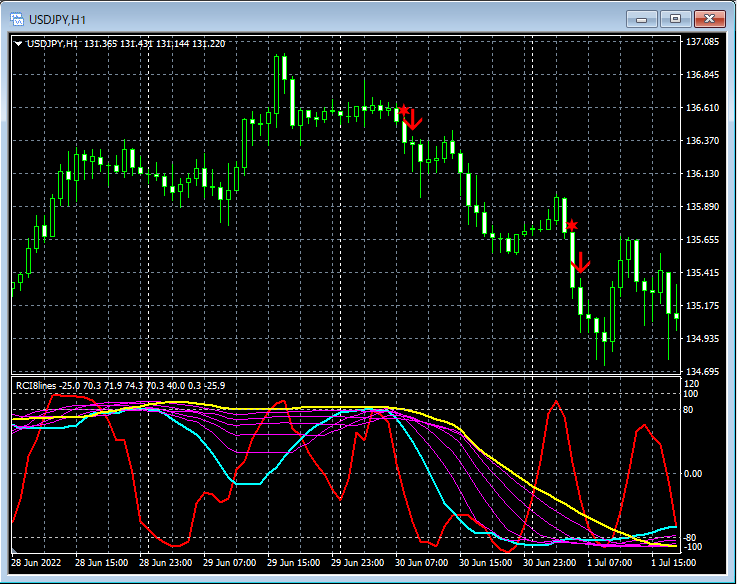The image size is (738, 584).
Task: Click the USDJPY,H1 title bar text
Action: pyautogui.click(x=58, y=19)
